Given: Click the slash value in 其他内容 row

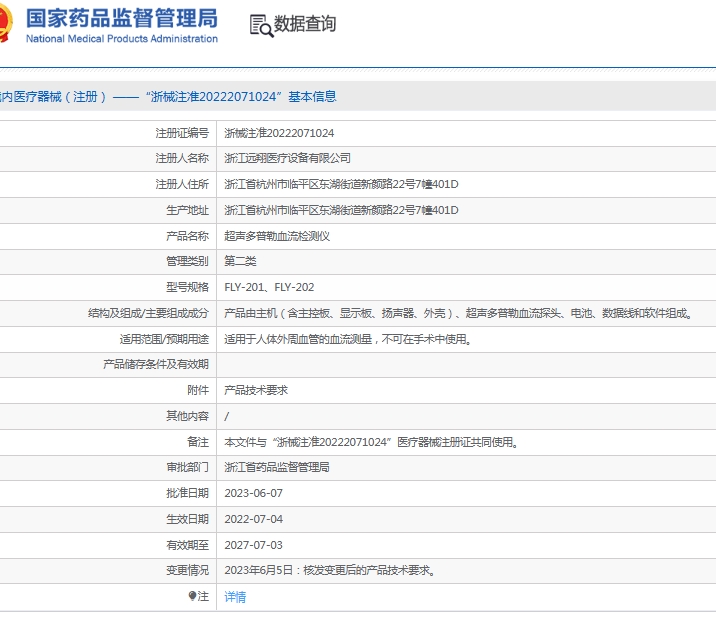Looking at the screenshot, I should coord(226,416).
